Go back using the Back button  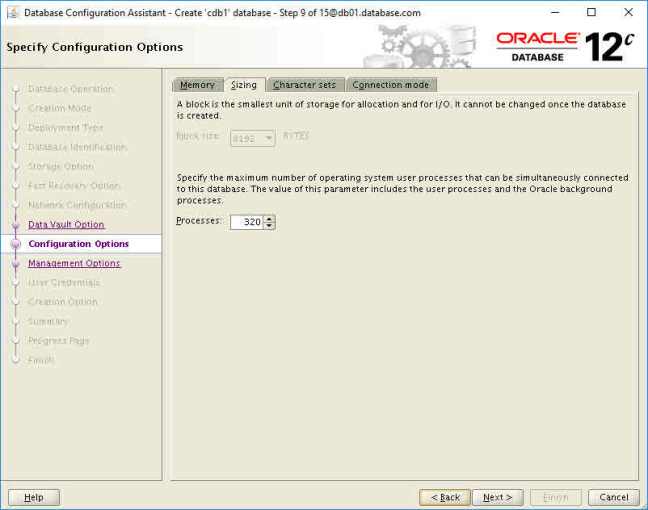pyautogui.click(x=445, y=497)
